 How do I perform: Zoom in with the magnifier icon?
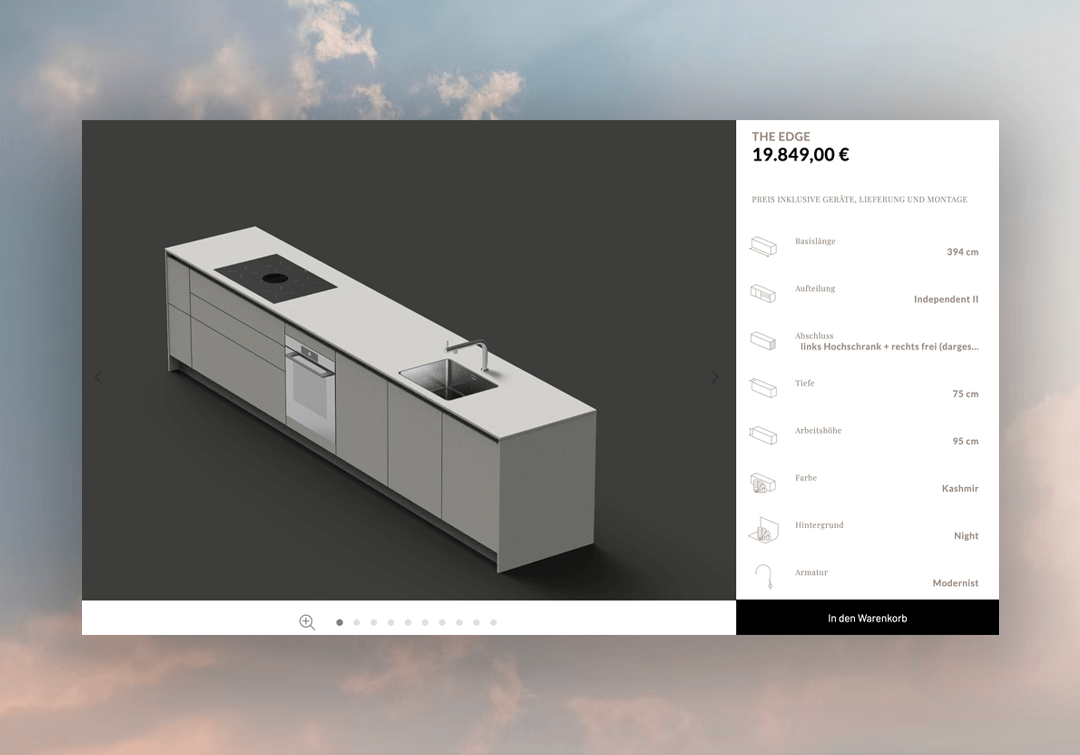click(307, 622)
